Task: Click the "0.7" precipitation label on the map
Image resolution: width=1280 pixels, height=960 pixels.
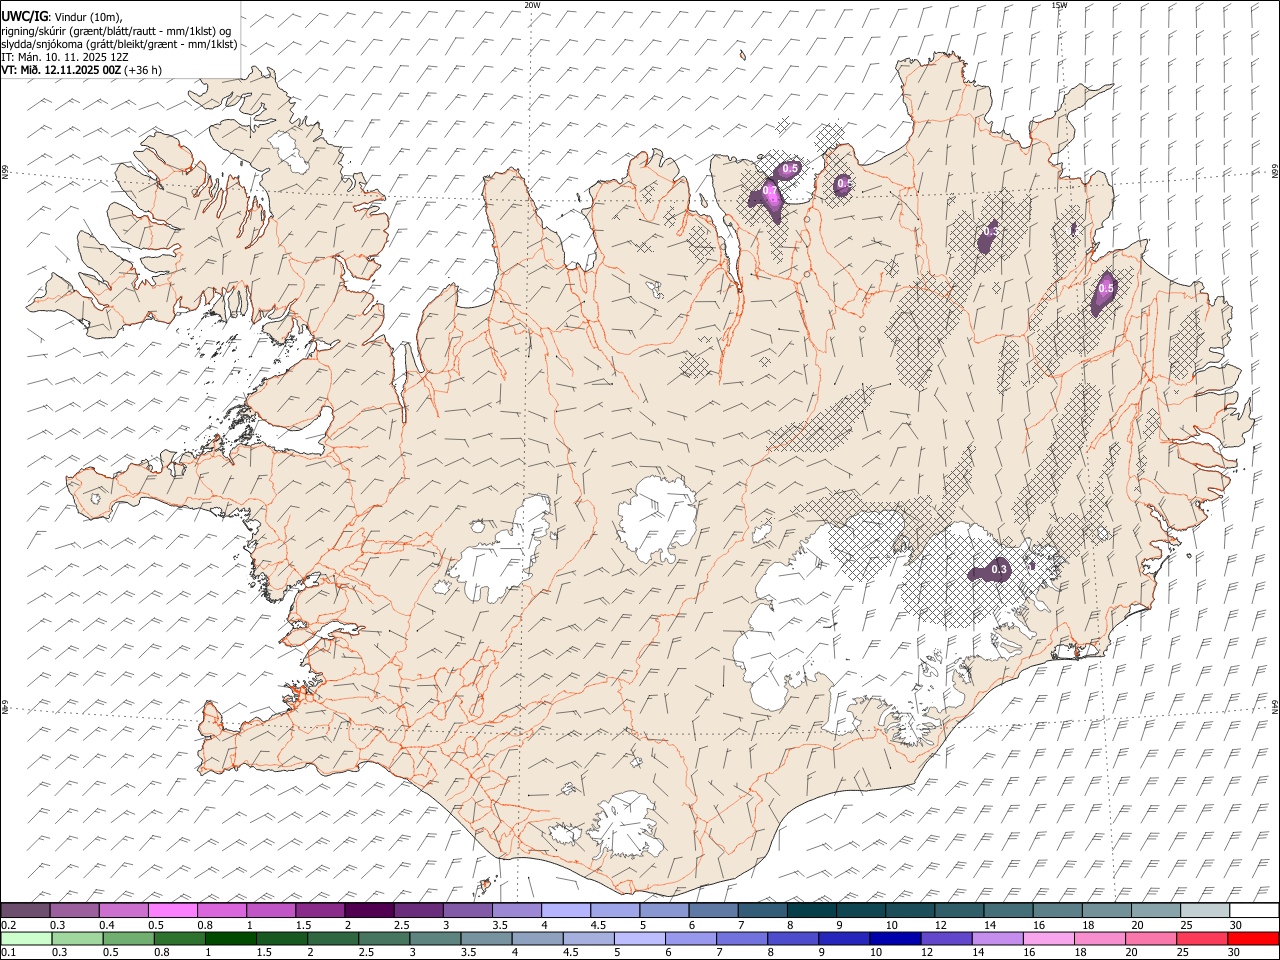Action: pyautogui.click(x=770, y=190)
